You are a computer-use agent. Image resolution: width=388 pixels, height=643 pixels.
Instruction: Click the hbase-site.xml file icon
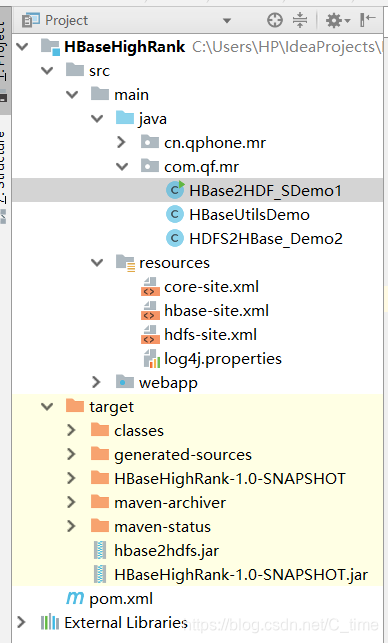(150, 311)
